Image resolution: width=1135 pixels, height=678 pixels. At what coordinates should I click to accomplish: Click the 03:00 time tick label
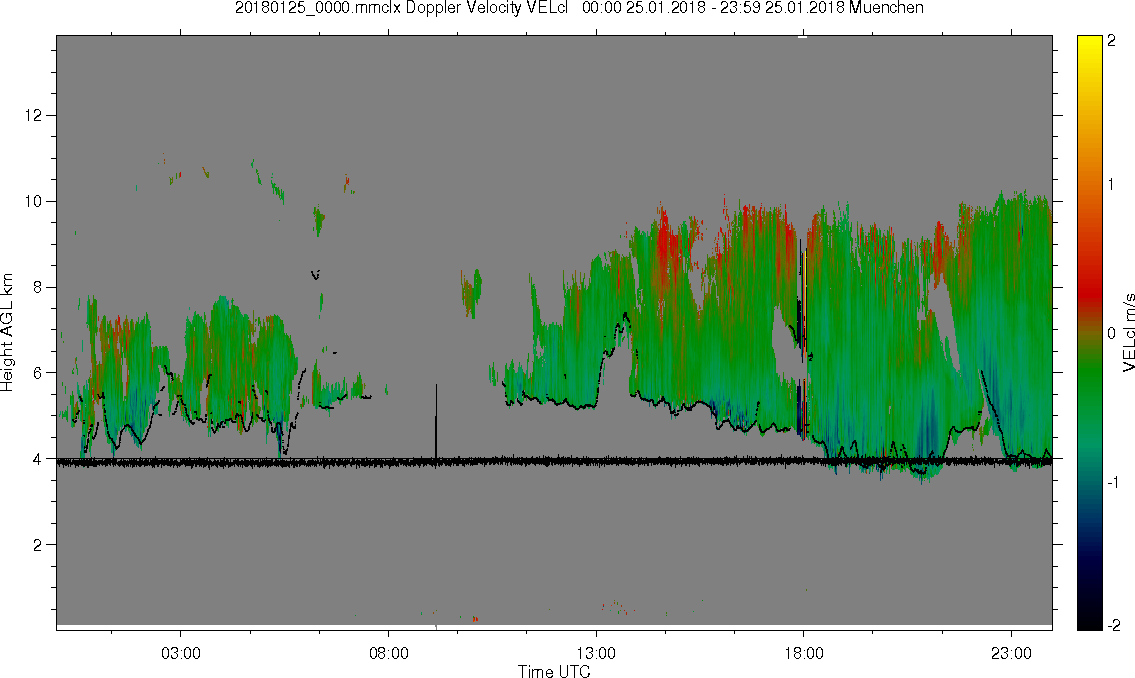pyautogui.click(x=180, y=653)
